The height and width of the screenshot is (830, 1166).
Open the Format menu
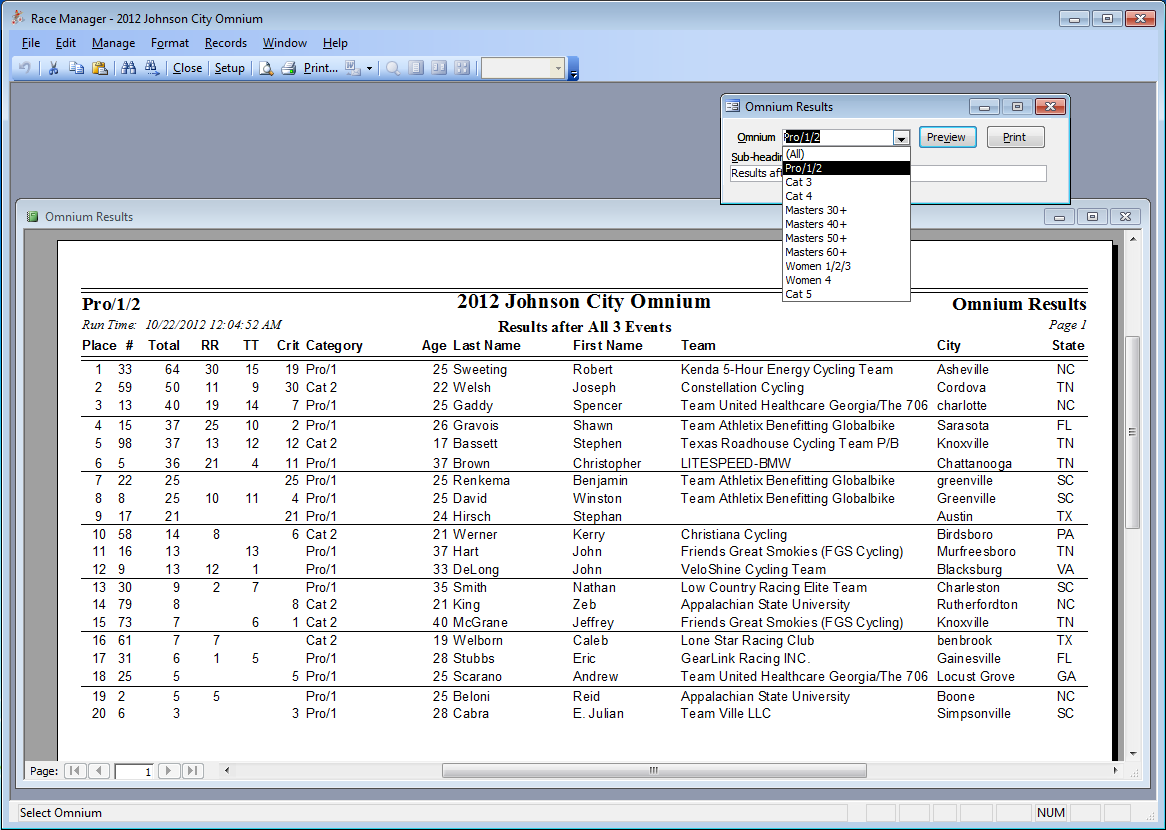click(170, 43)
